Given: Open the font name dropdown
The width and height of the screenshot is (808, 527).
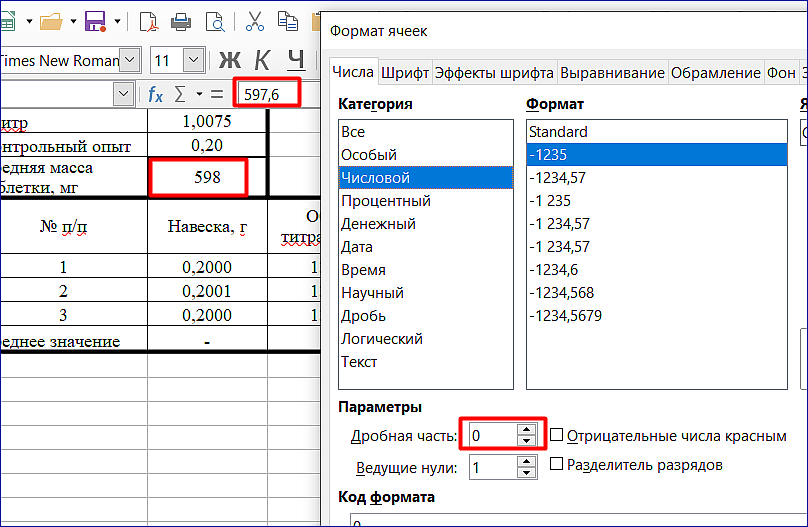Looking at the screenshot, I should pyautogui.click(x=130, y=60).
